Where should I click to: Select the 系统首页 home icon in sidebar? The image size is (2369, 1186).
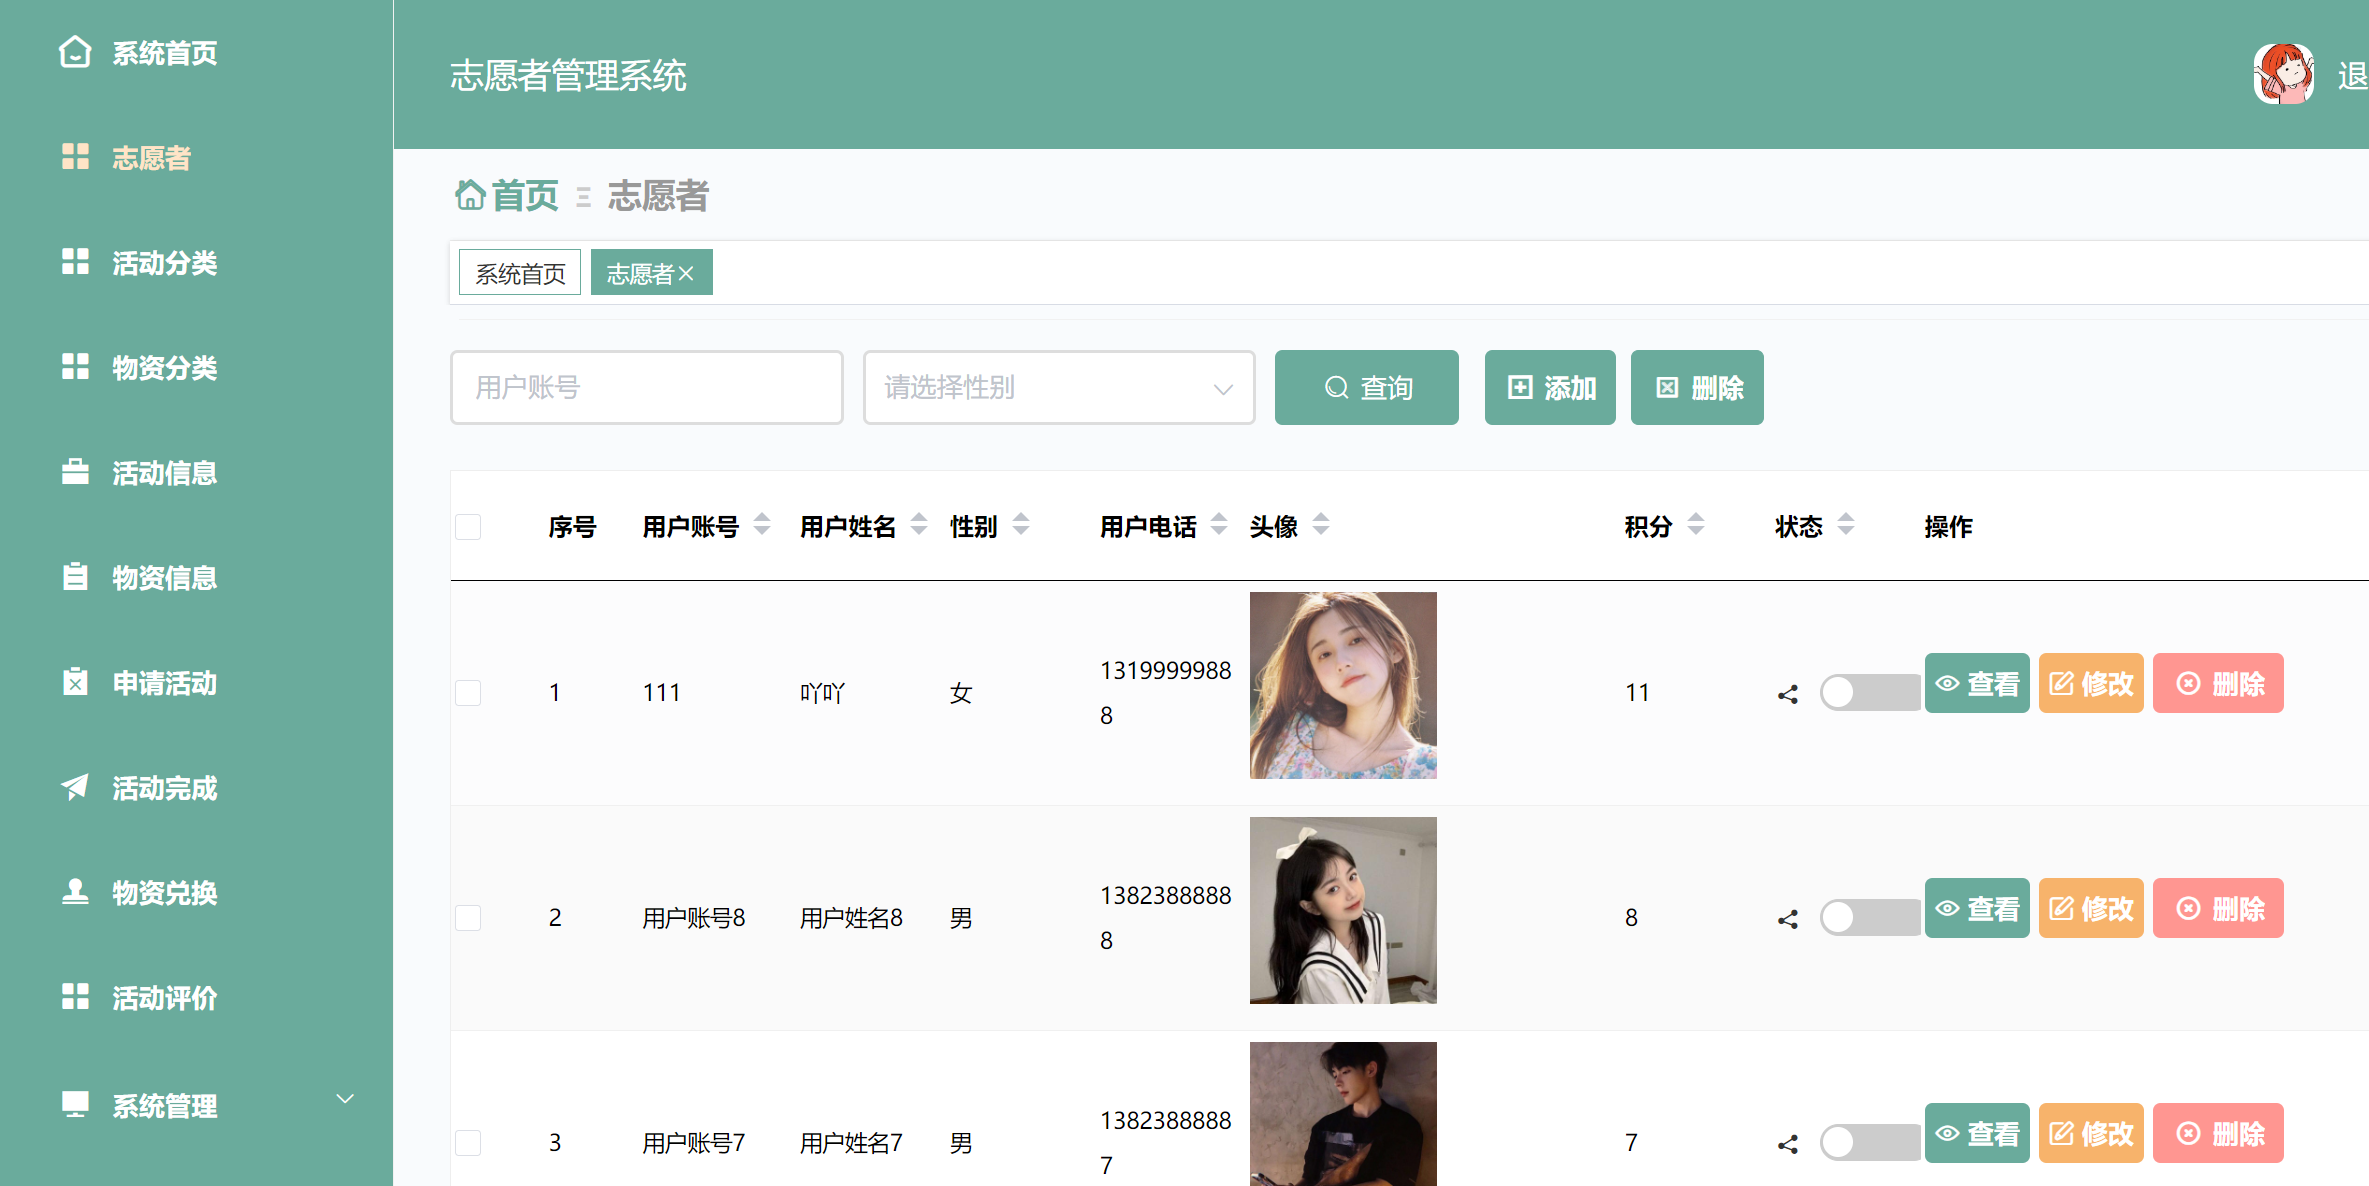(x=75, y=53)
